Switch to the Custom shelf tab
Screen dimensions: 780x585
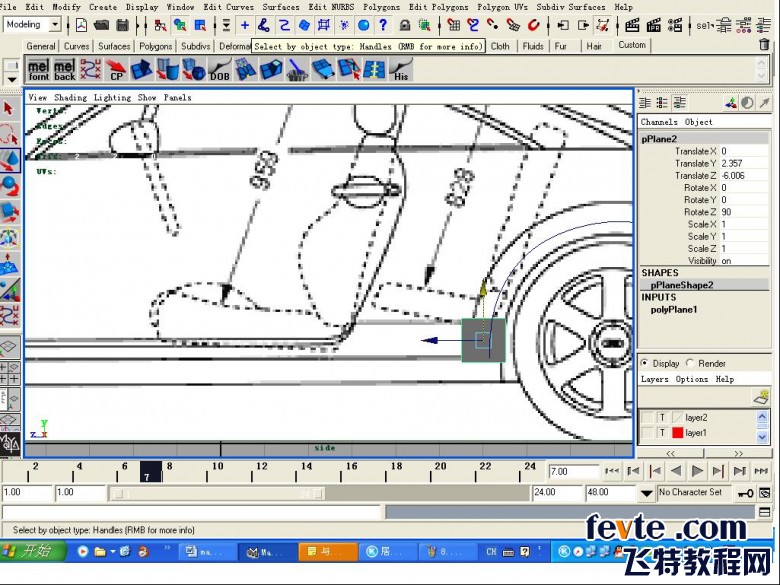[x=632, y=45]
